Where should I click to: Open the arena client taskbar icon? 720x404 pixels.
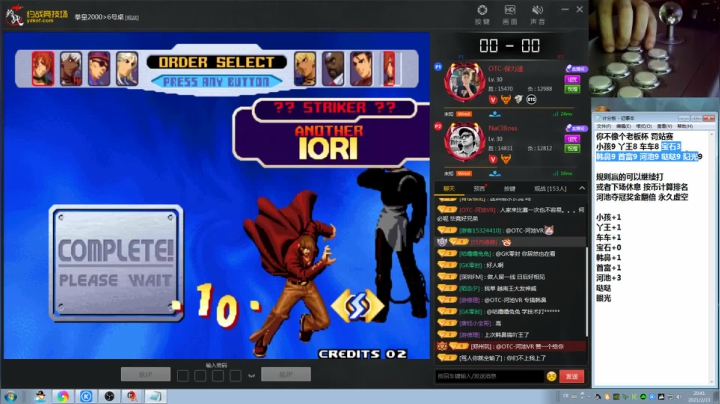click(132, 397)
